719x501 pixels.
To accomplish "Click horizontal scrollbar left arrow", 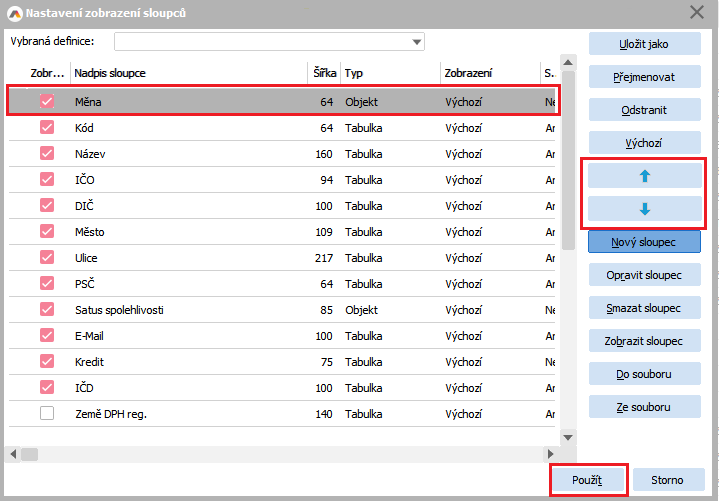I will (x=13, y=454).
